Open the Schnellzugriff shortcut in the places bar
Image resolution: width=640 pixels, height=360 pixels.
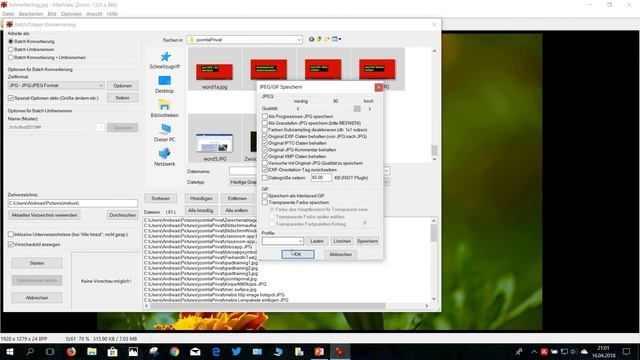click(164, 60)
